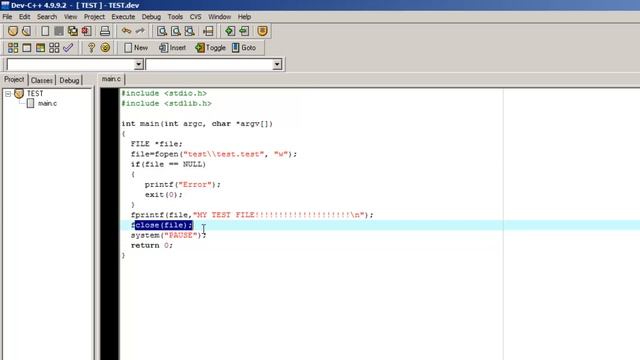
Task: Click the fopen line in code
Action: click(x=214, y=154)
